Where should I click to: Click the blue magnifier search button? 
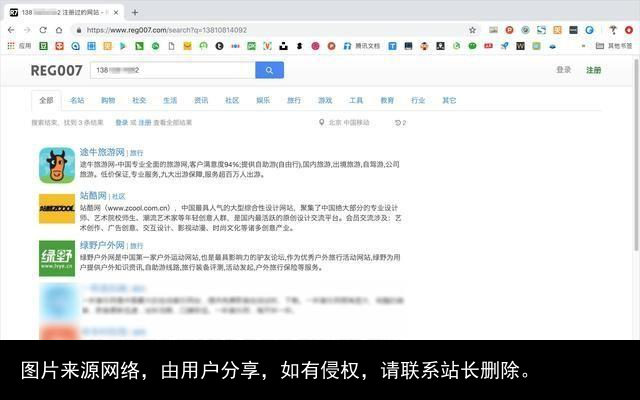(269, 70)
